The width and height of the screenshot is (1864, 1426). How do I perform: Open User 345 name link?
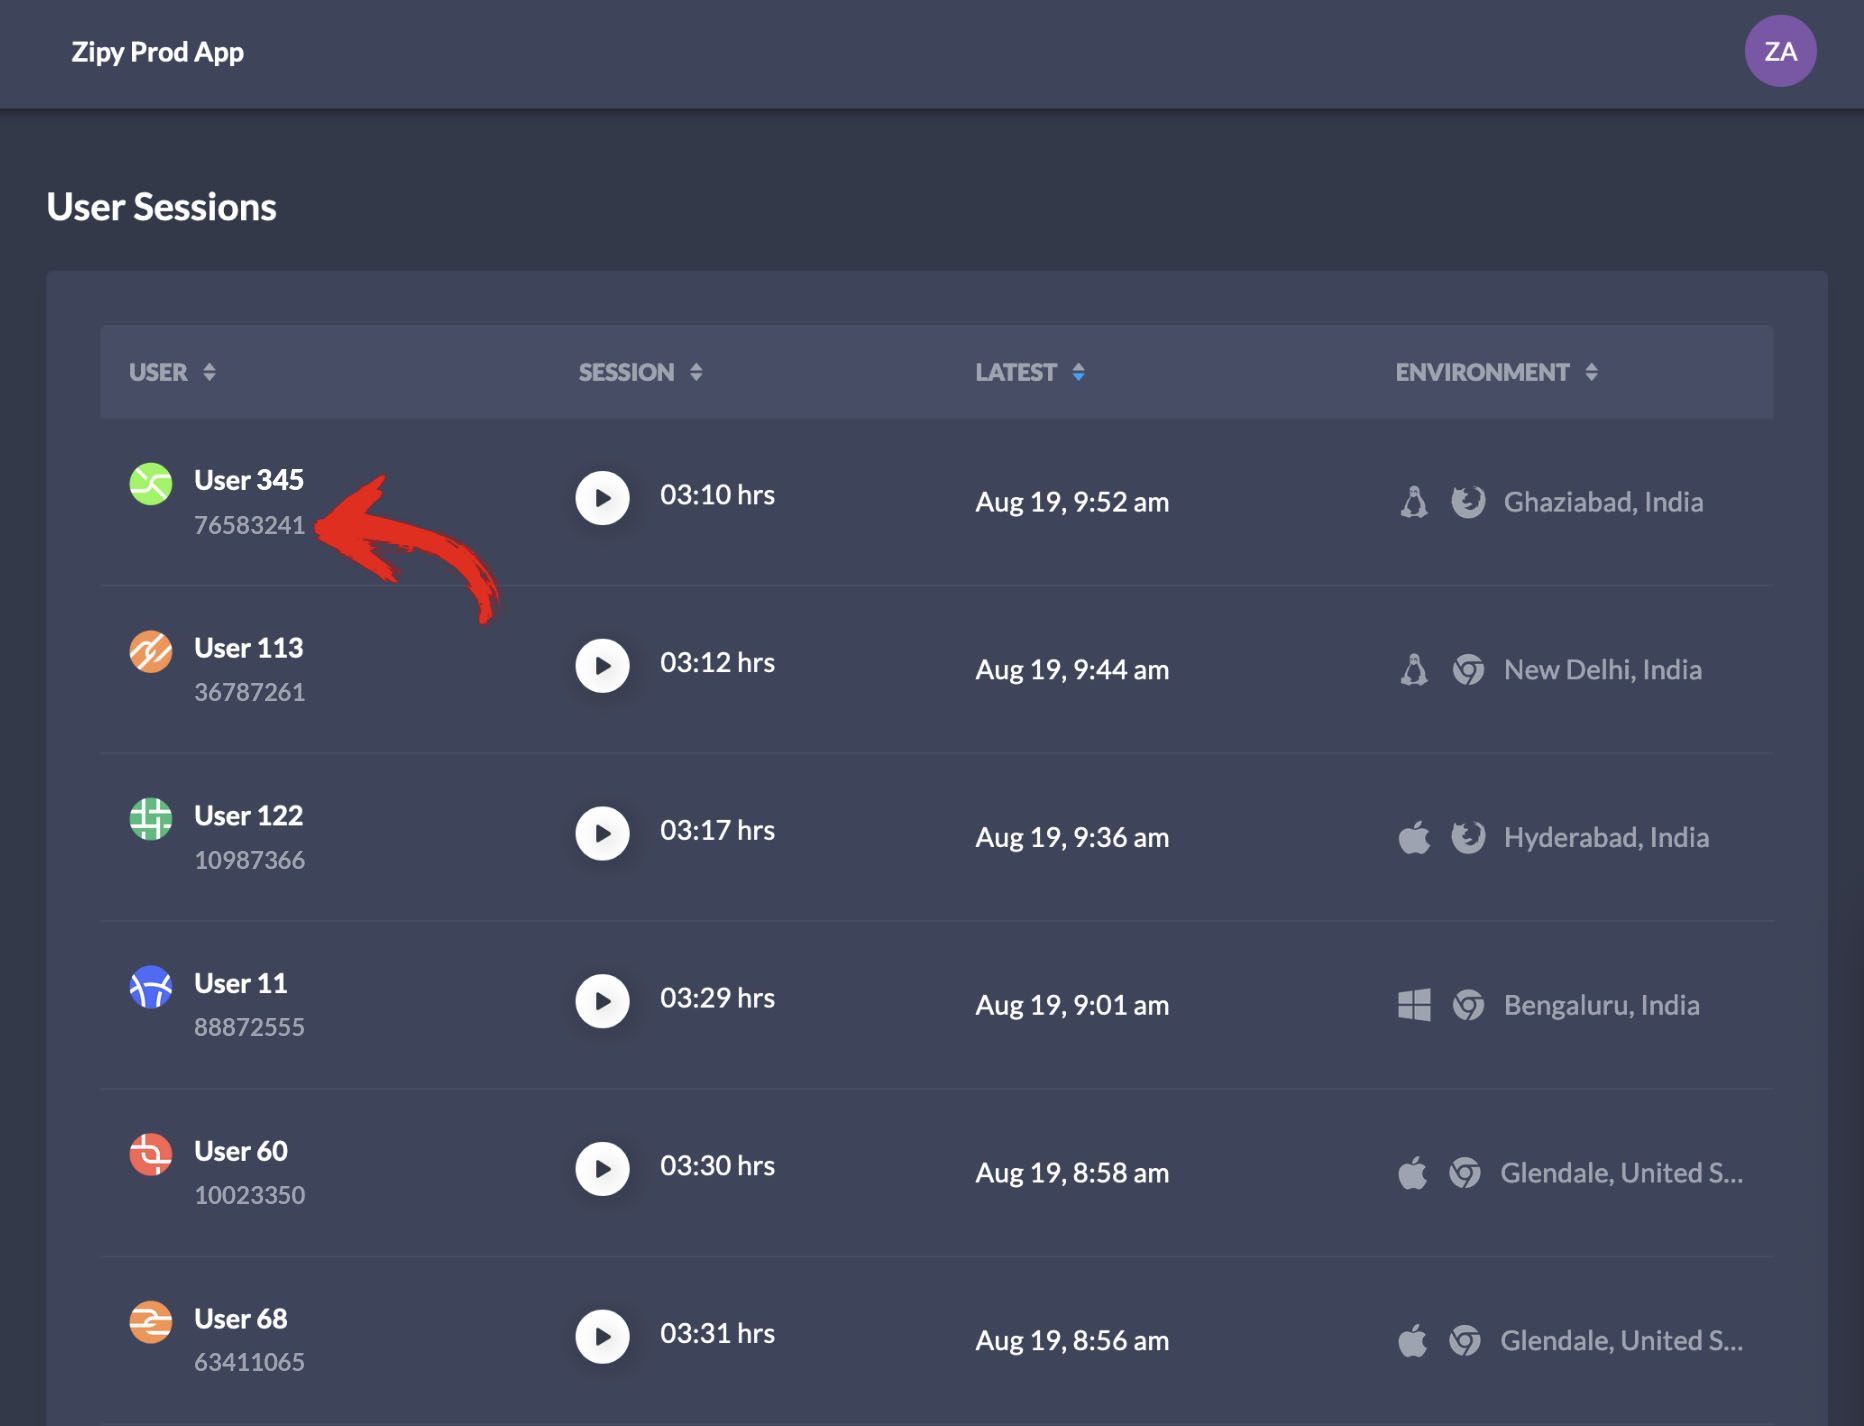(x=249, y=480)
